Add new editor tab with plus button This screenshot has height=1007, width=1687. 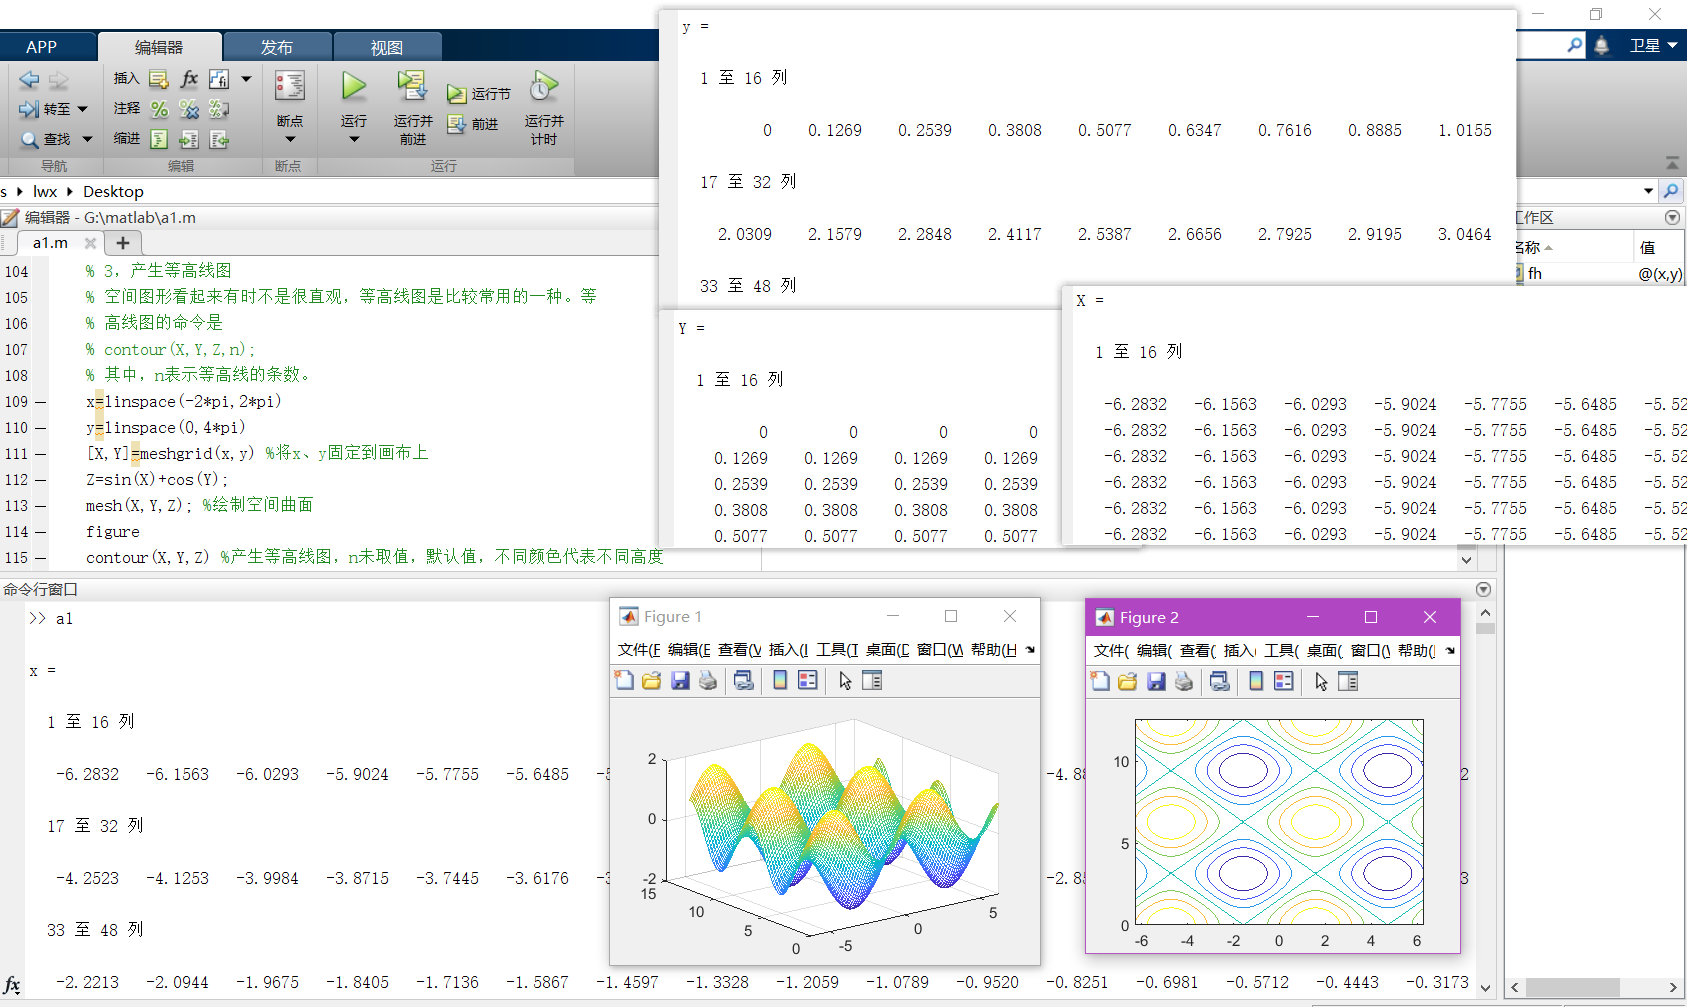[123, 243]
